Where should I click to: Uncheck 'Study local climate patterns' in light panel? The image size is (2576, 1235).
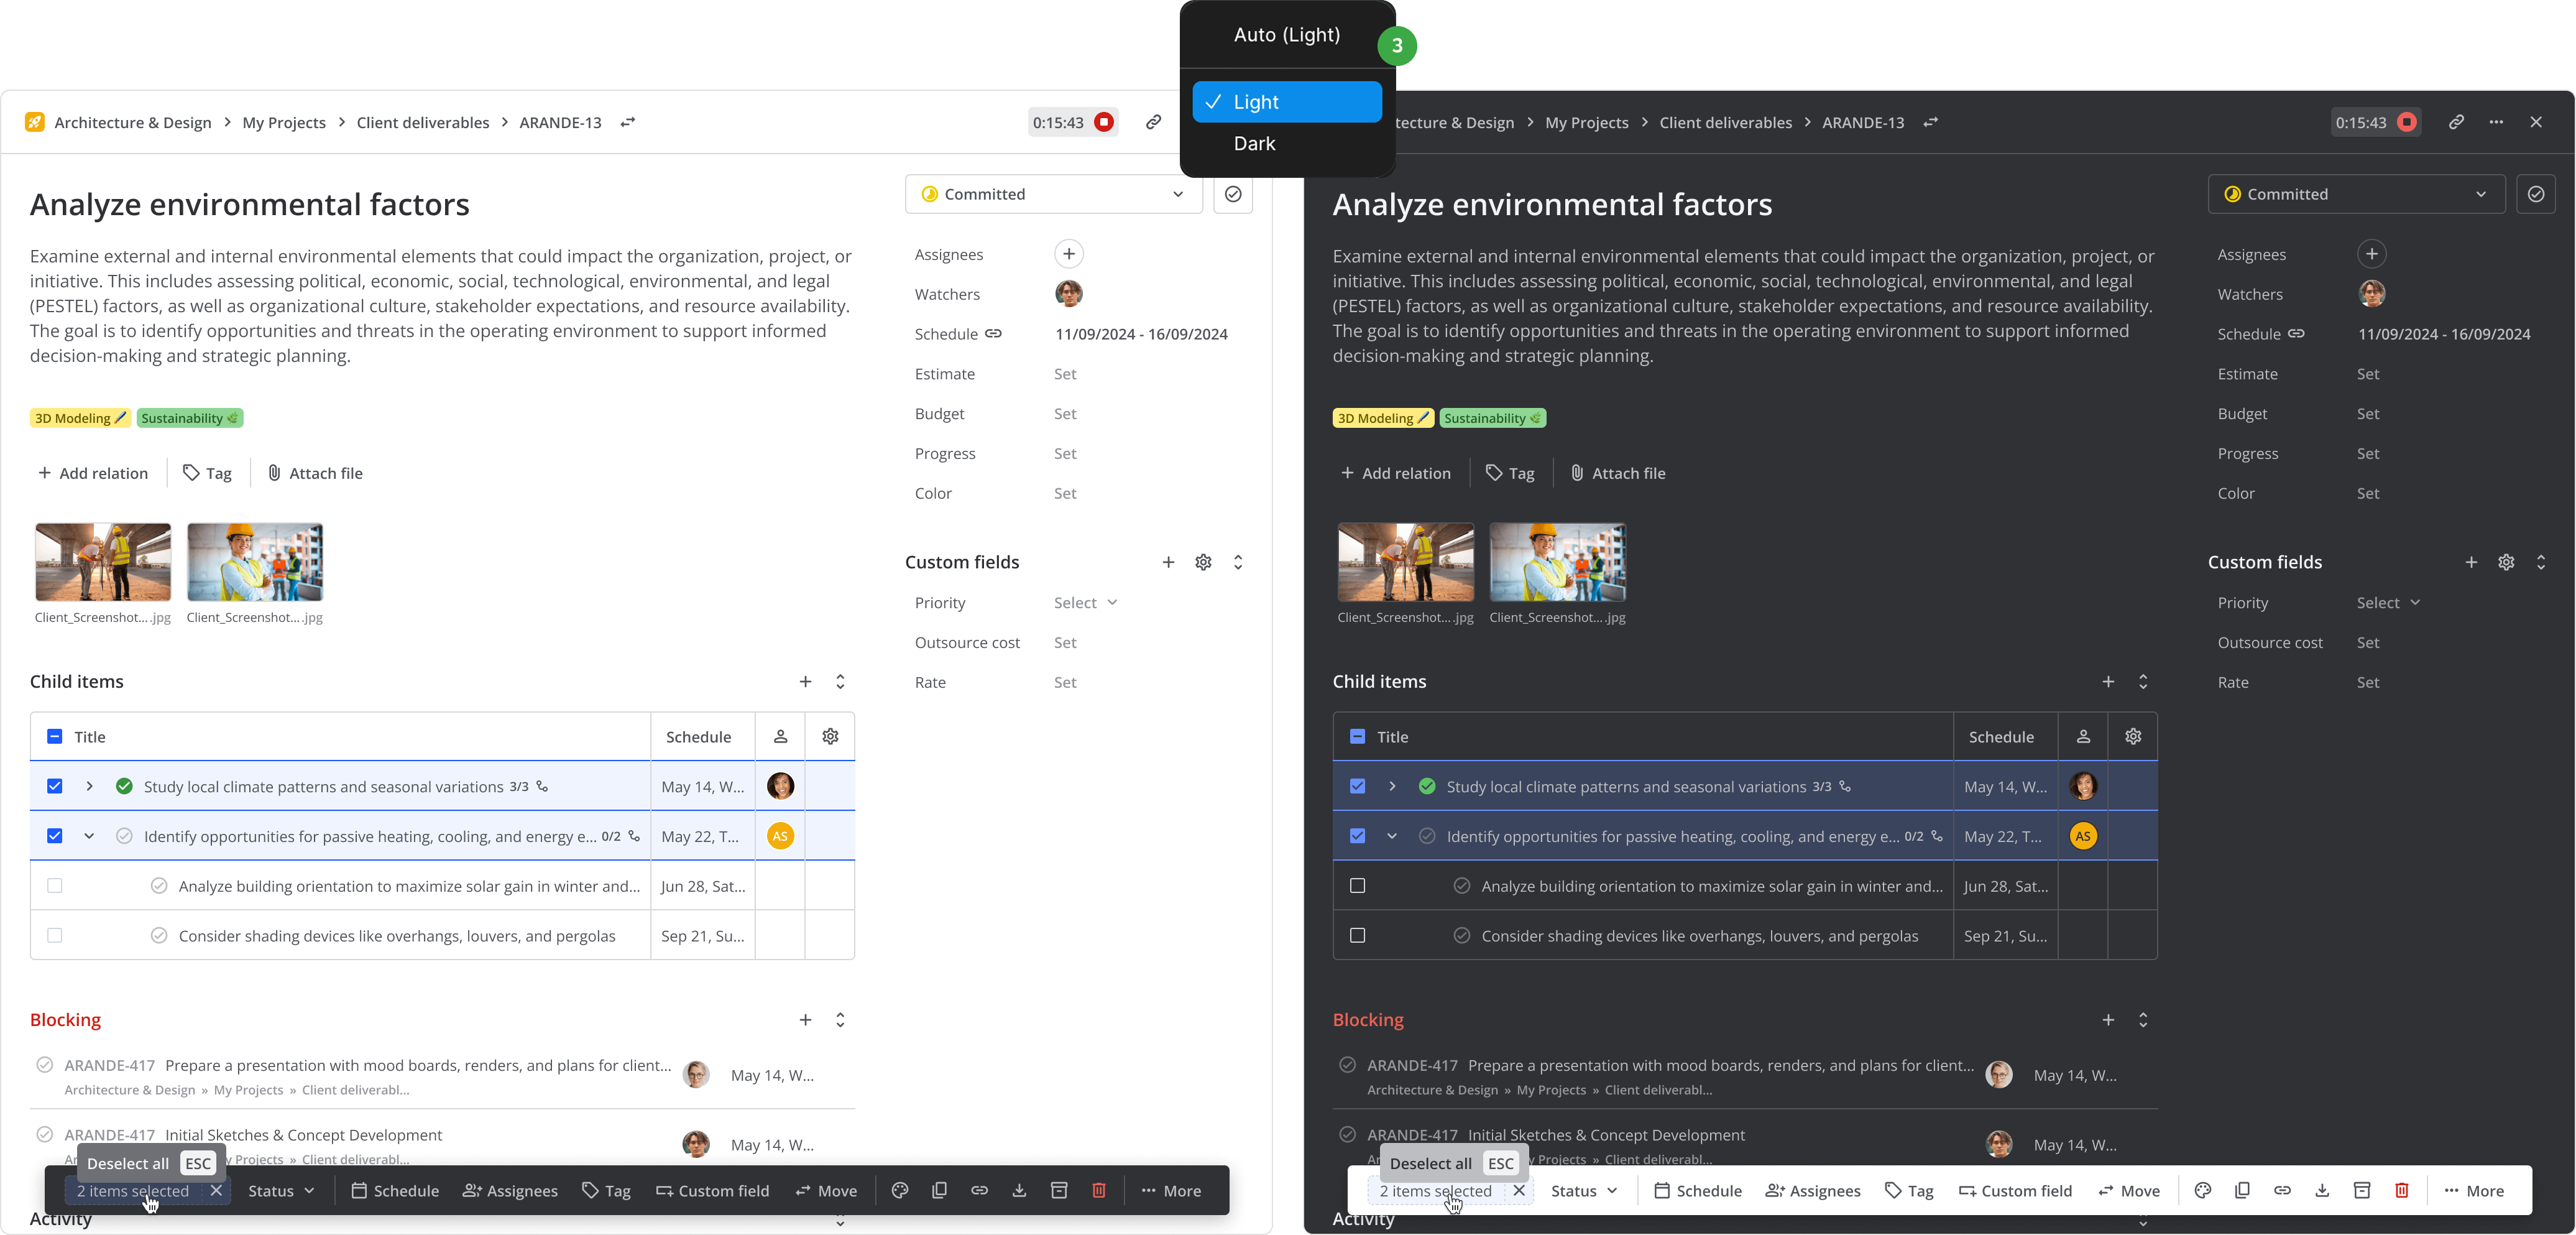55,786
